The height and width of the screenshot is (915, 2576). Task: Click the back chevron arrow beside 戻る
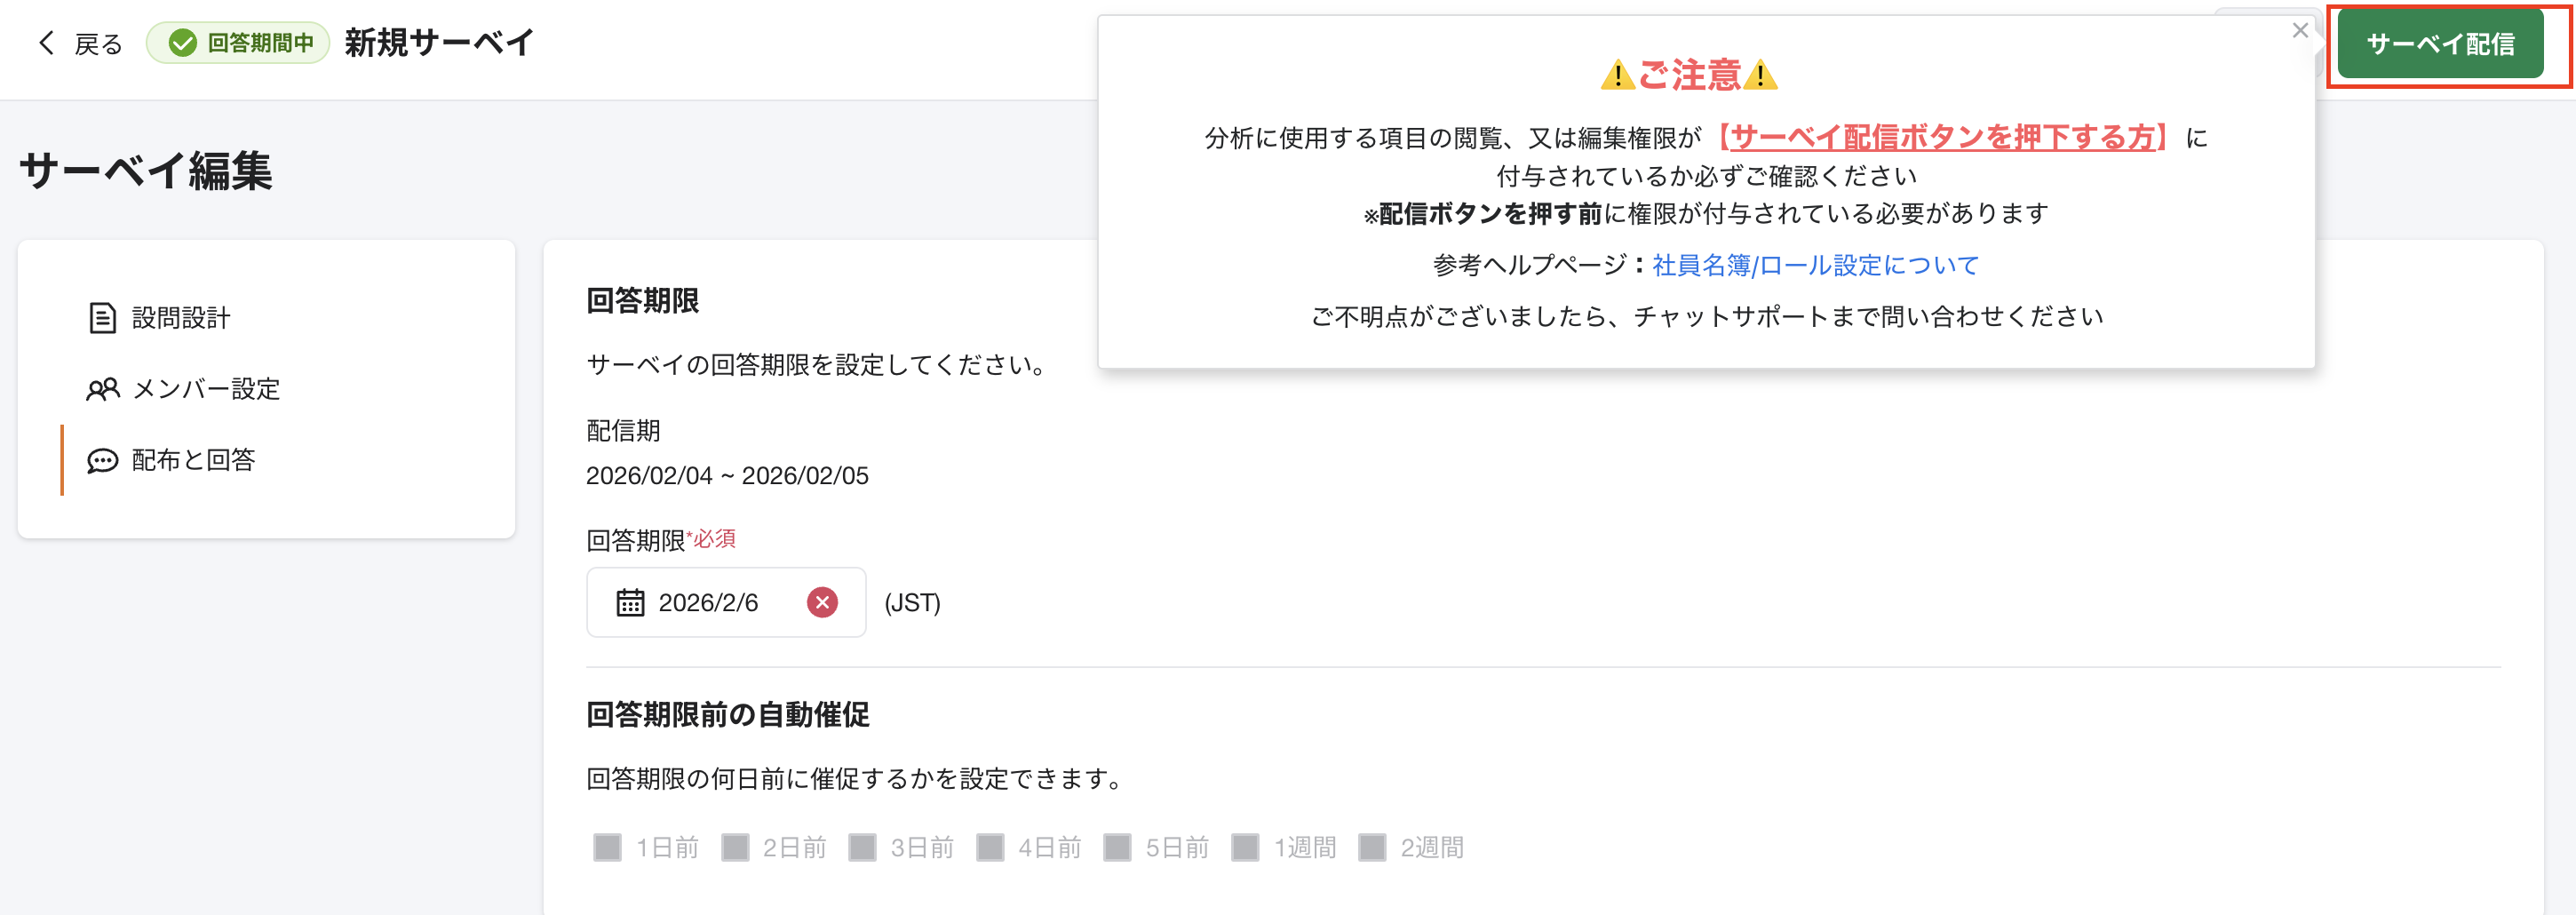coord(44,43)
